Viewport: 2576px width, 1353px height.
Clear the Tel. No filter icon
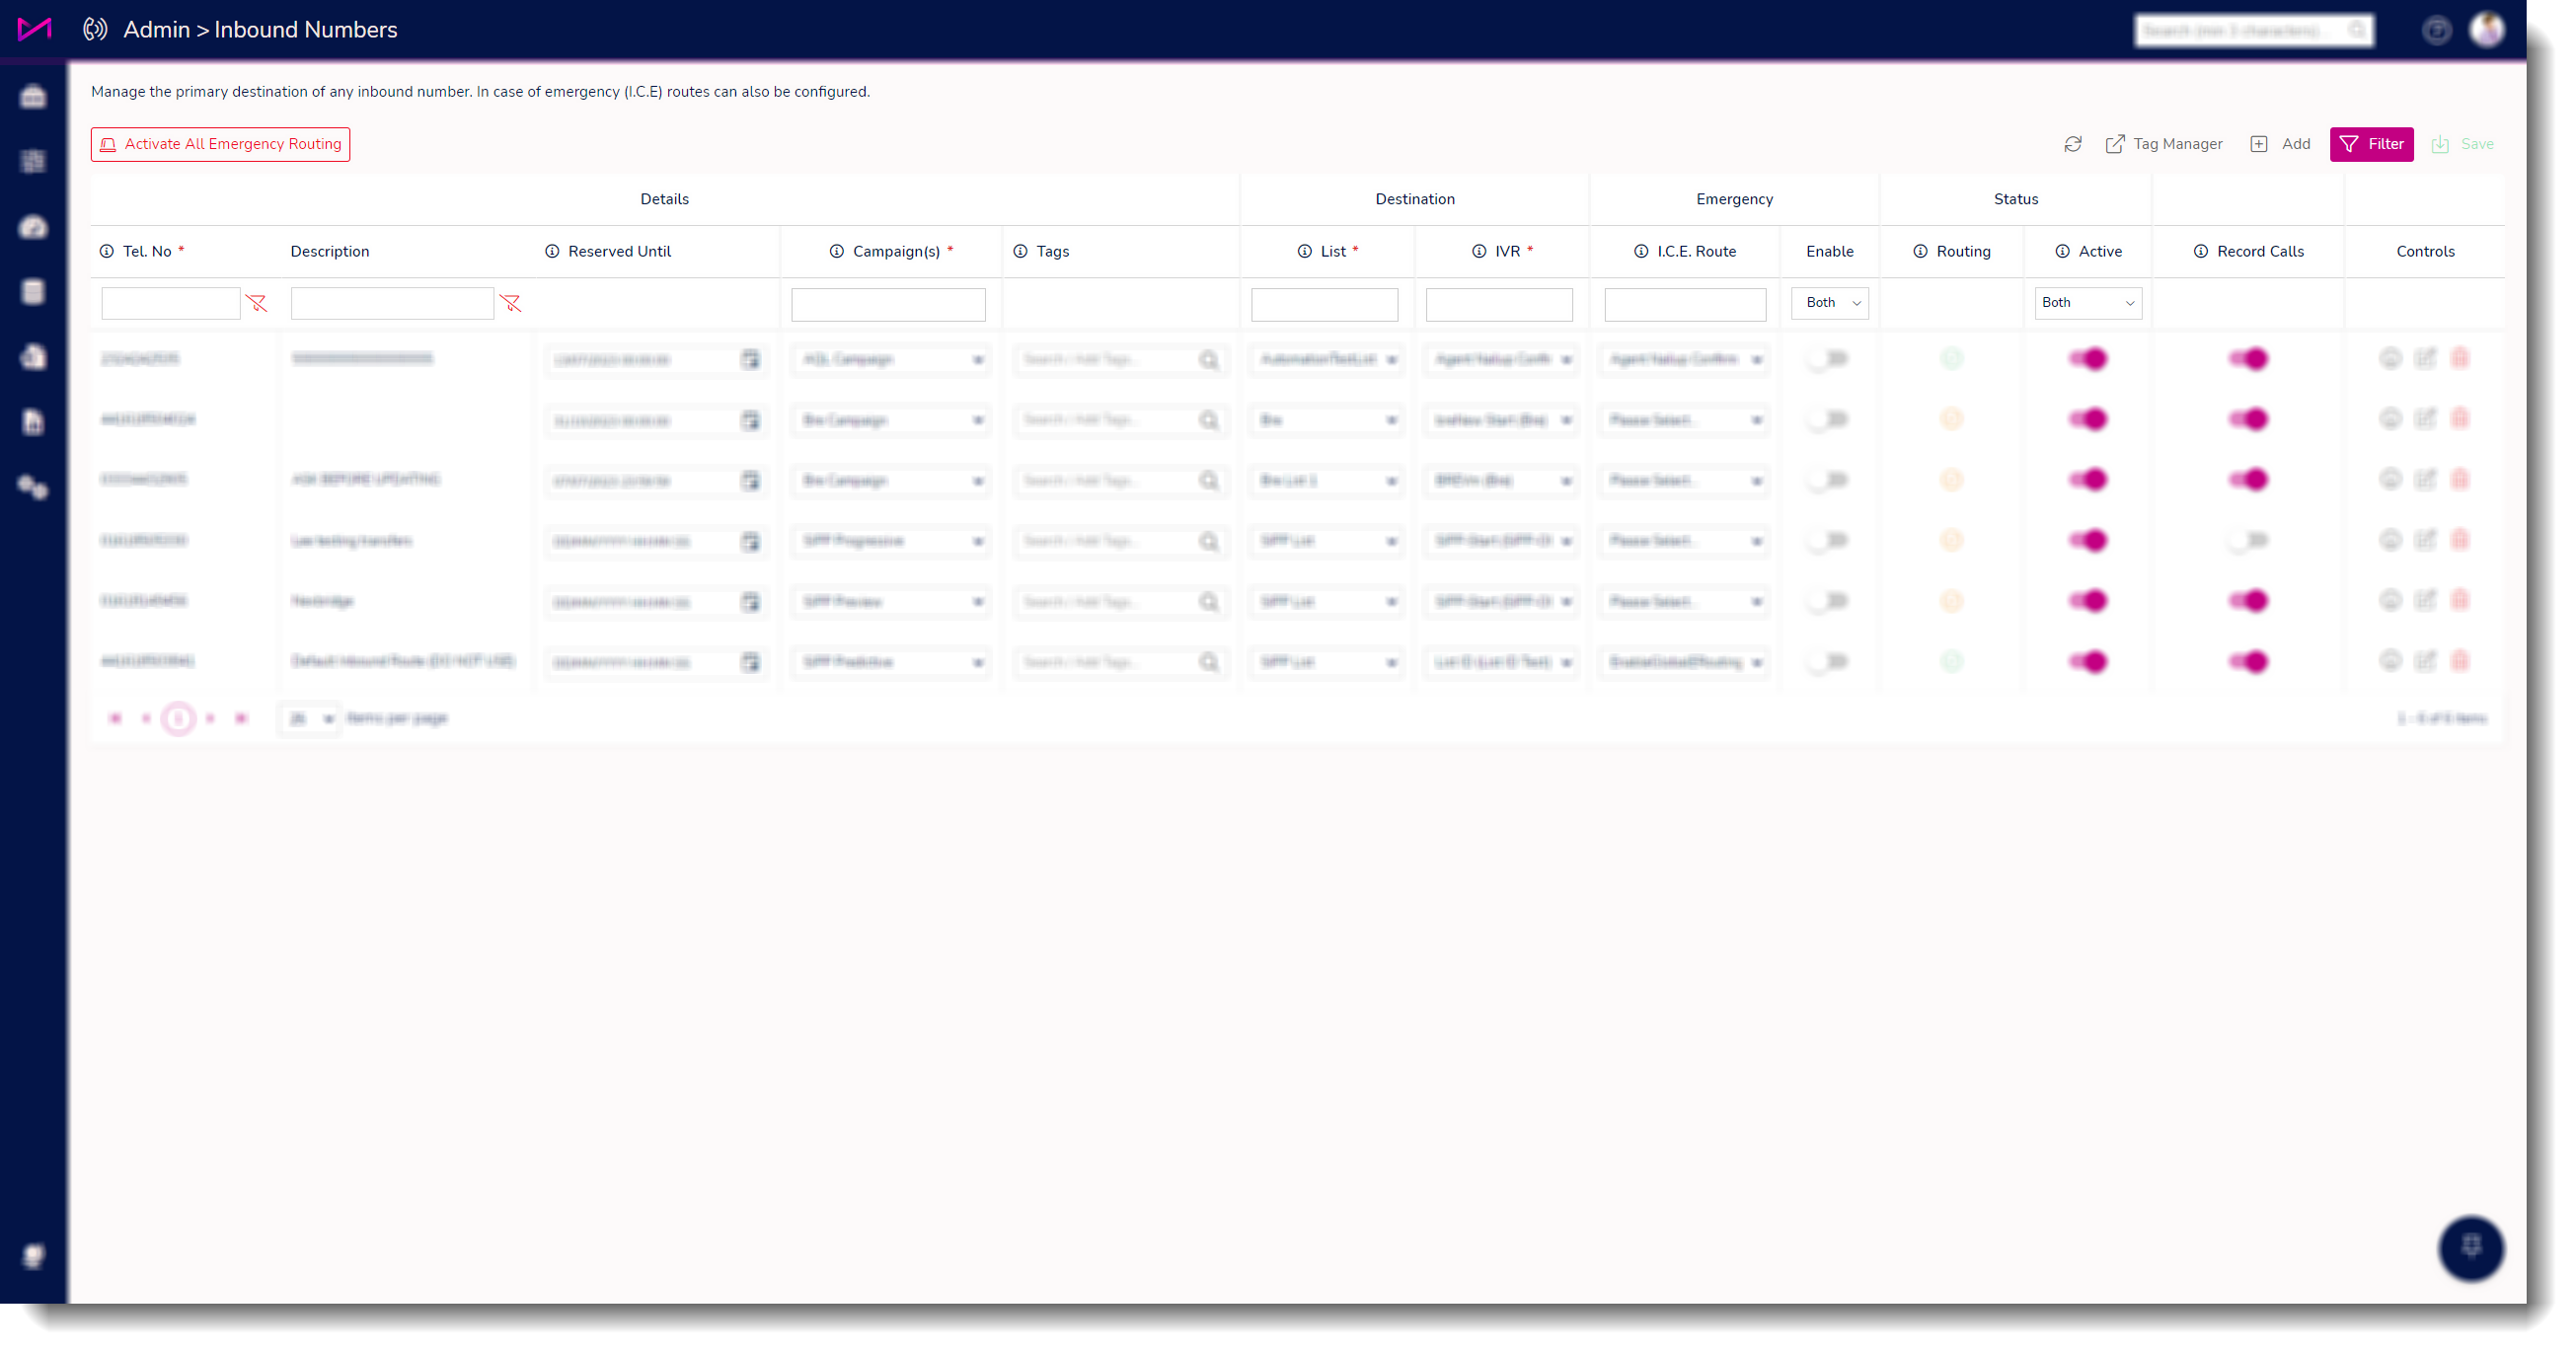pos(257,303)
